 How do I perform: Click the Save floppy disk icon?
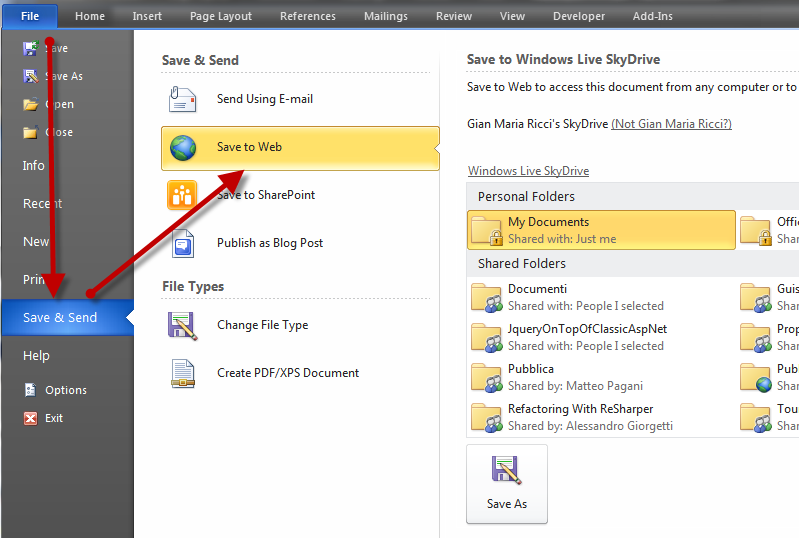(31, 48)
